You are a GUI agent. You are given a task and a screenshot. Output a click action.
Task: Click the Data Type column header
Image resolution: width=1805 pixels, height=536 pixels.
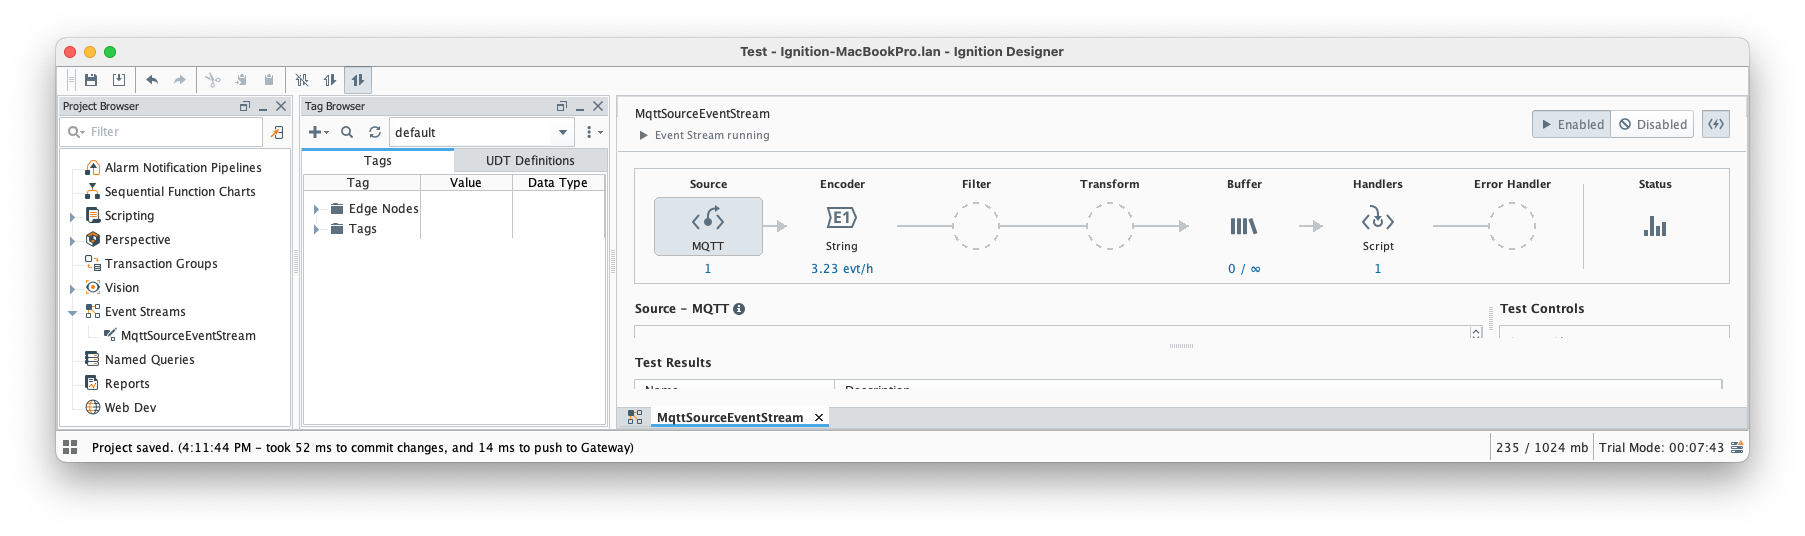[x=558, y=183]
